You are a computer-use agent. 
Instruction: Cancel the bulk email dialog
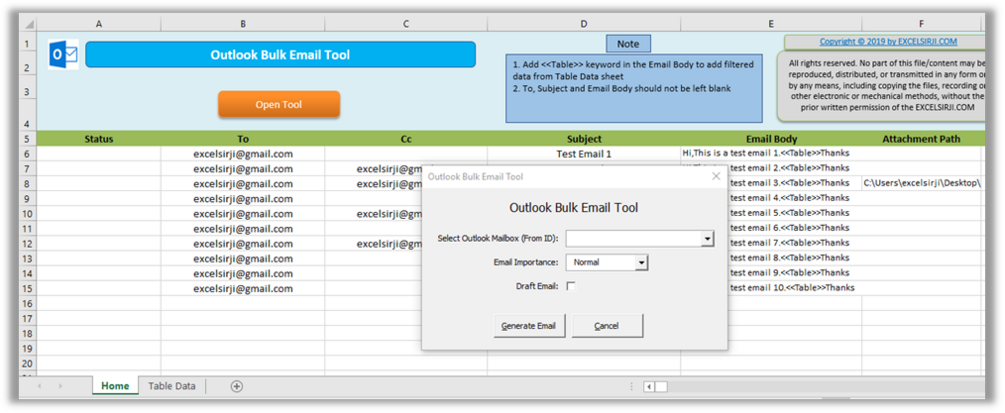click(x=607, y=326)
